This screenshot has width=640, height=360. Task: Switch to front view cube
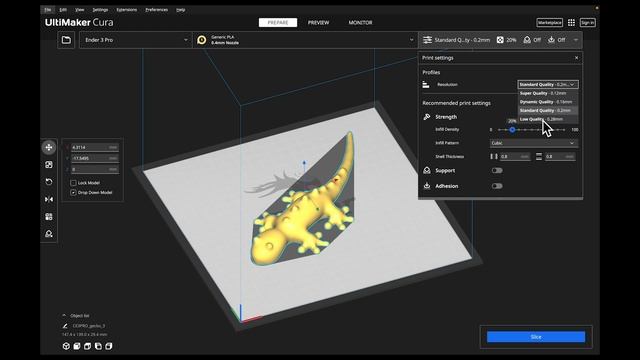tap(77, 346)
